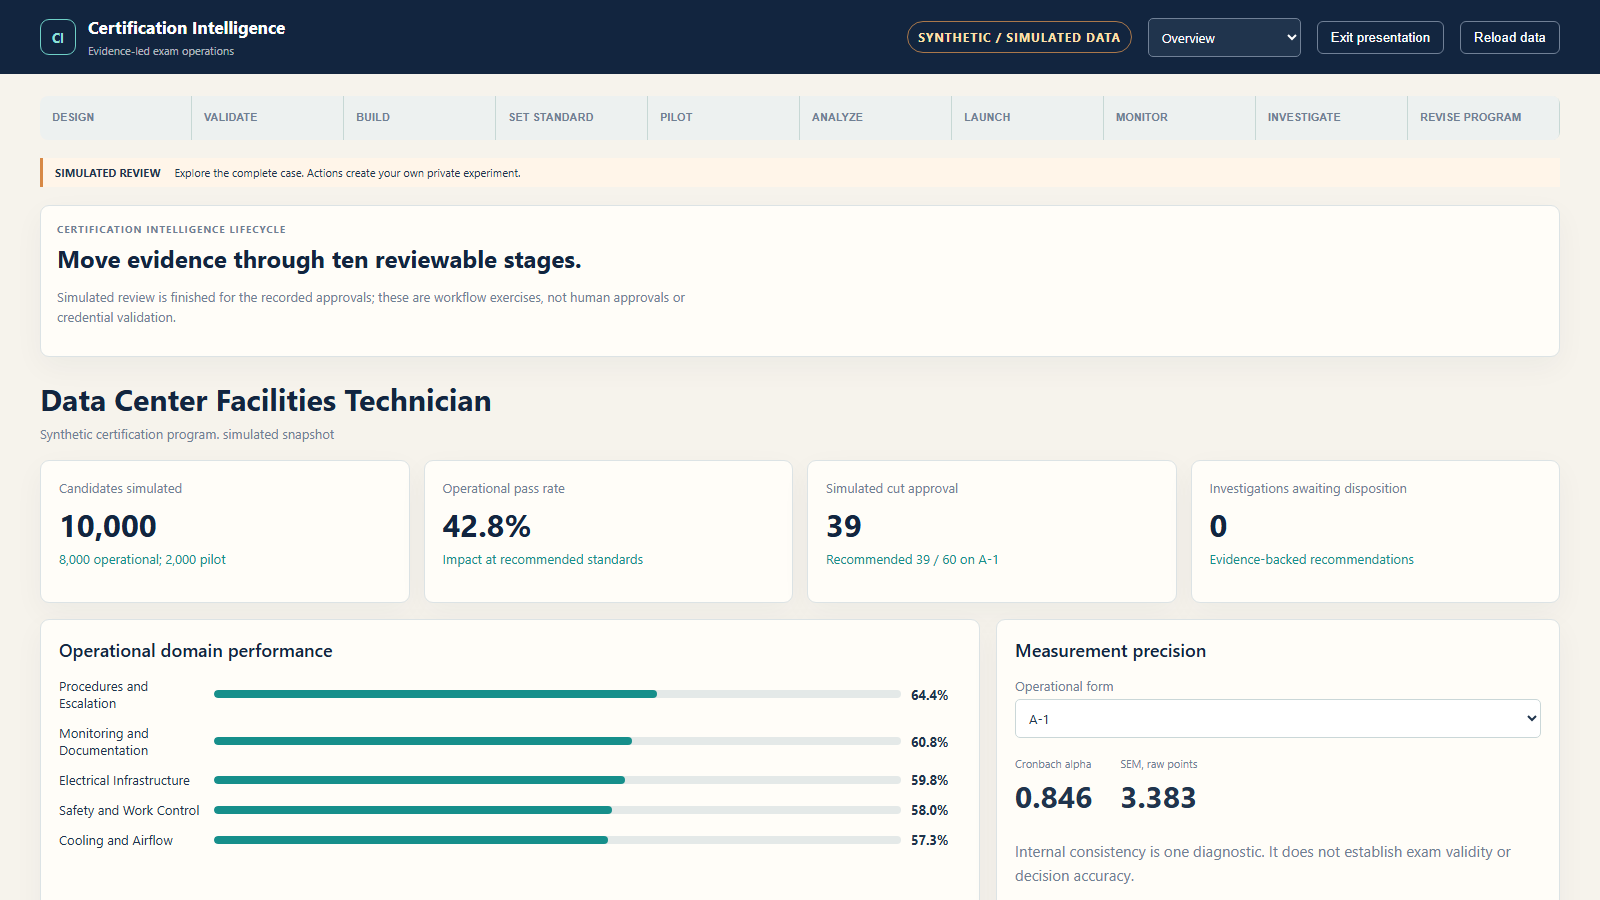Click 'Evidence-backed recommendations' text
Viewport: 1600px width, 900px height.
pyautogui.click(x=1312, y=560)
